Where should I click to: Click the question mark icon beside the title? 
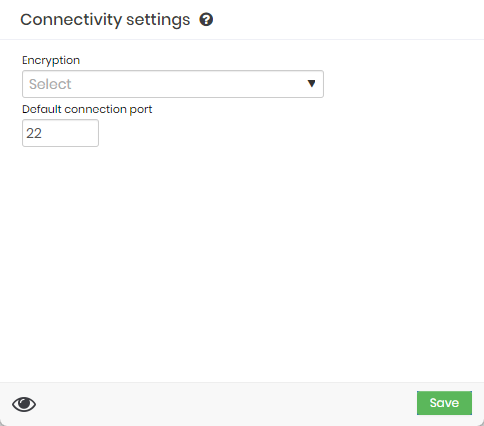pos(206,20)
